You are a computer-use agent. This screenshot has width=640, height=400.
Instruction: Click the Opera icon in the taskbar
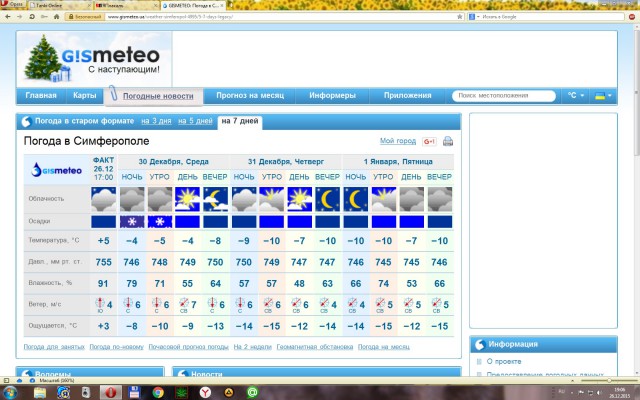(x=112, y=392)
